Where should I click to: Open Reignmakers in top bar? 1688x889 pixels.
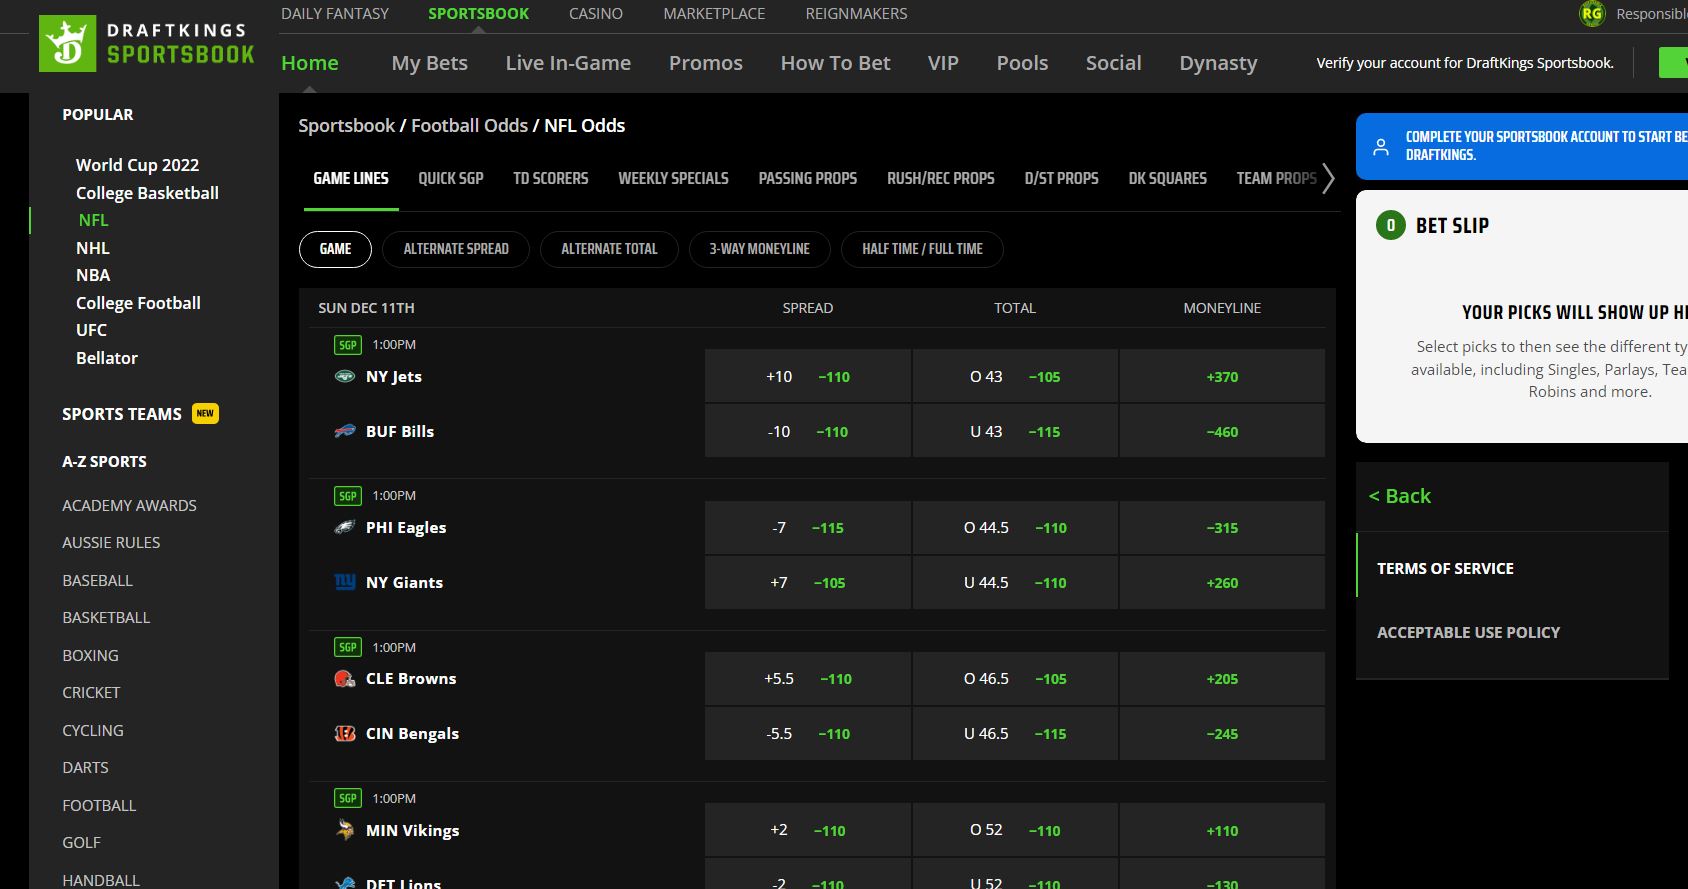(x=857, y=14)
